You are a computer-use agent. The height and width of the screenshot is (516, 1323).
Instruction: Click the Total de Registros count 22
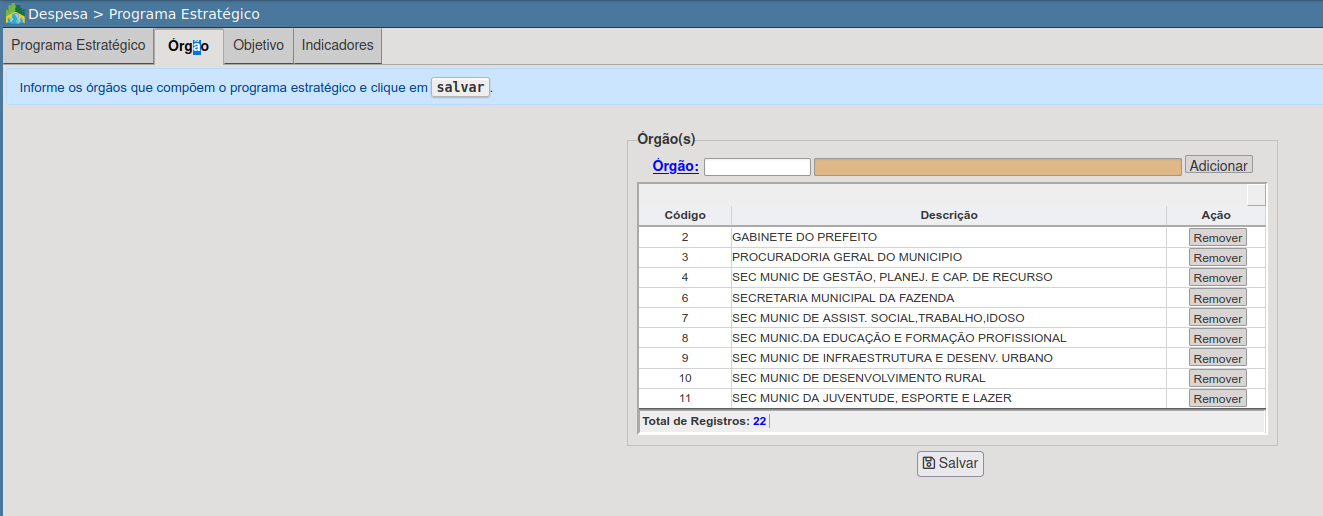759,421
